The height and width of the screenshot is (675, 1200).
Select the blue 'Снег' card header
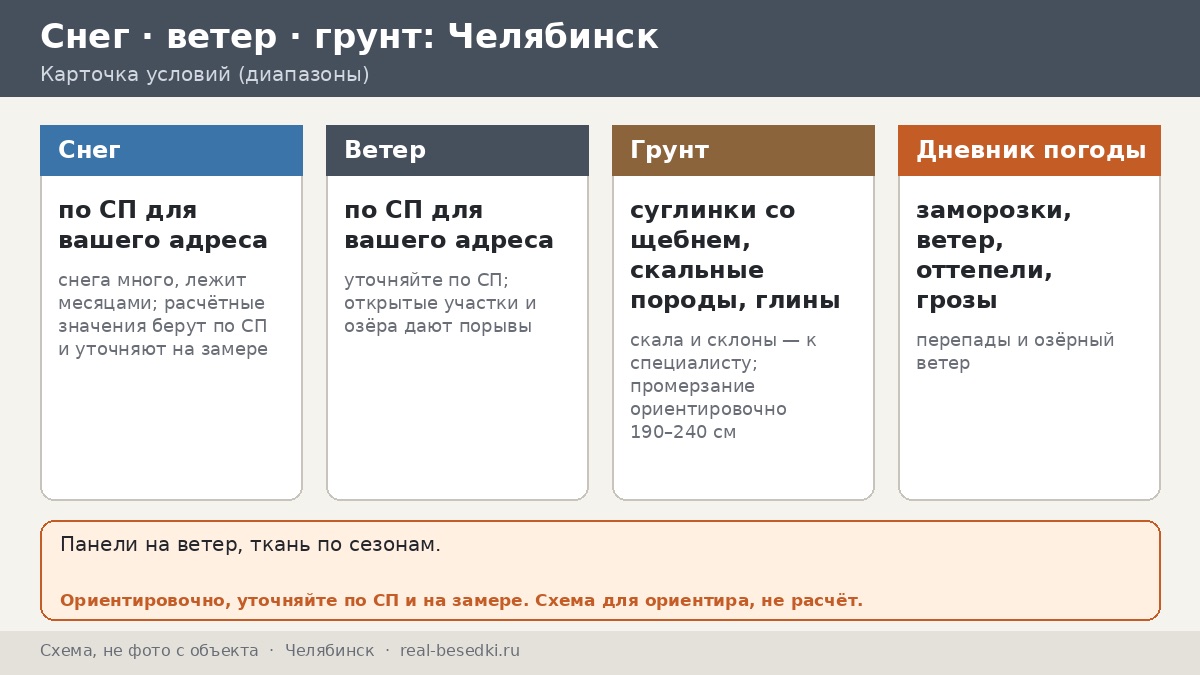(171, 150)
